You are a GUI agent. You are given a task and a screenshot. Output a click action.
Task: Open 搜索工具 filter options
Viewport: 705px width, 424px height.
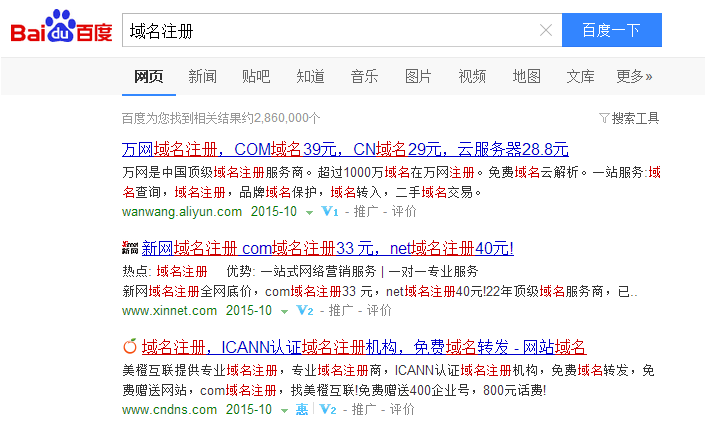[635, 118]
